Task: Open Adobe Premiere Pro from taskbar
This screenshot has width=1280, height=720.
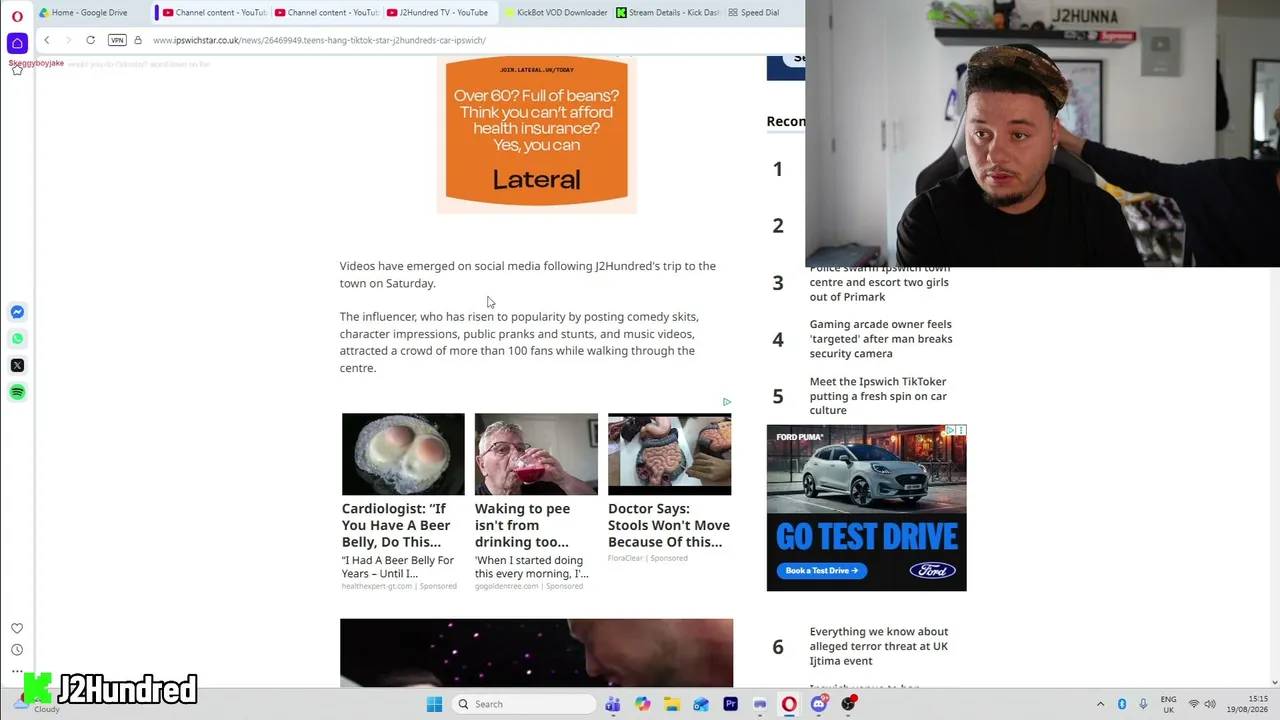Action: (x=730, y=704)
